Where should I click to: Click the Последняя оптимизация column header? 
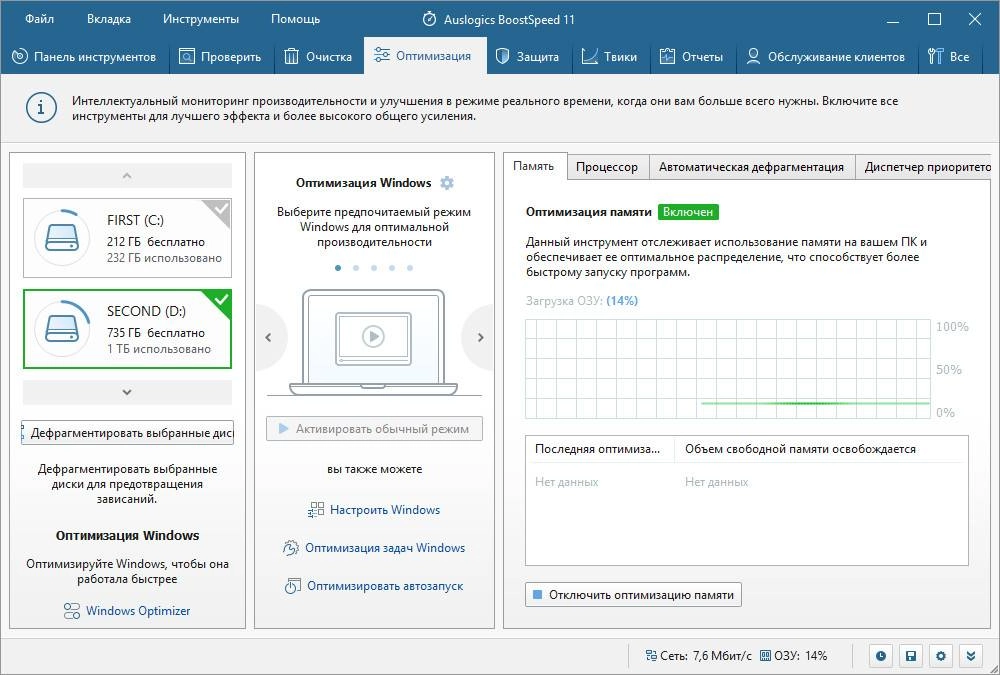coord(599,449)
